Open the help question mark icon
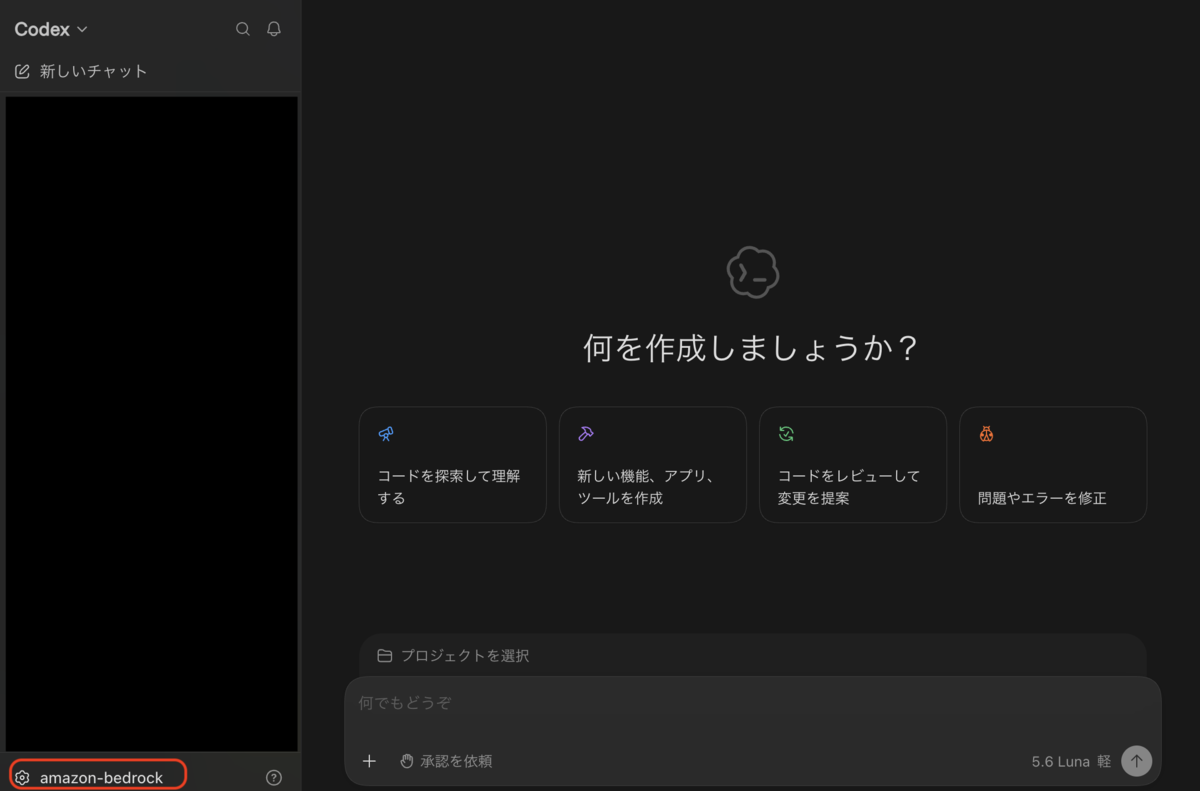The image size is (1200, 791). 274,777
